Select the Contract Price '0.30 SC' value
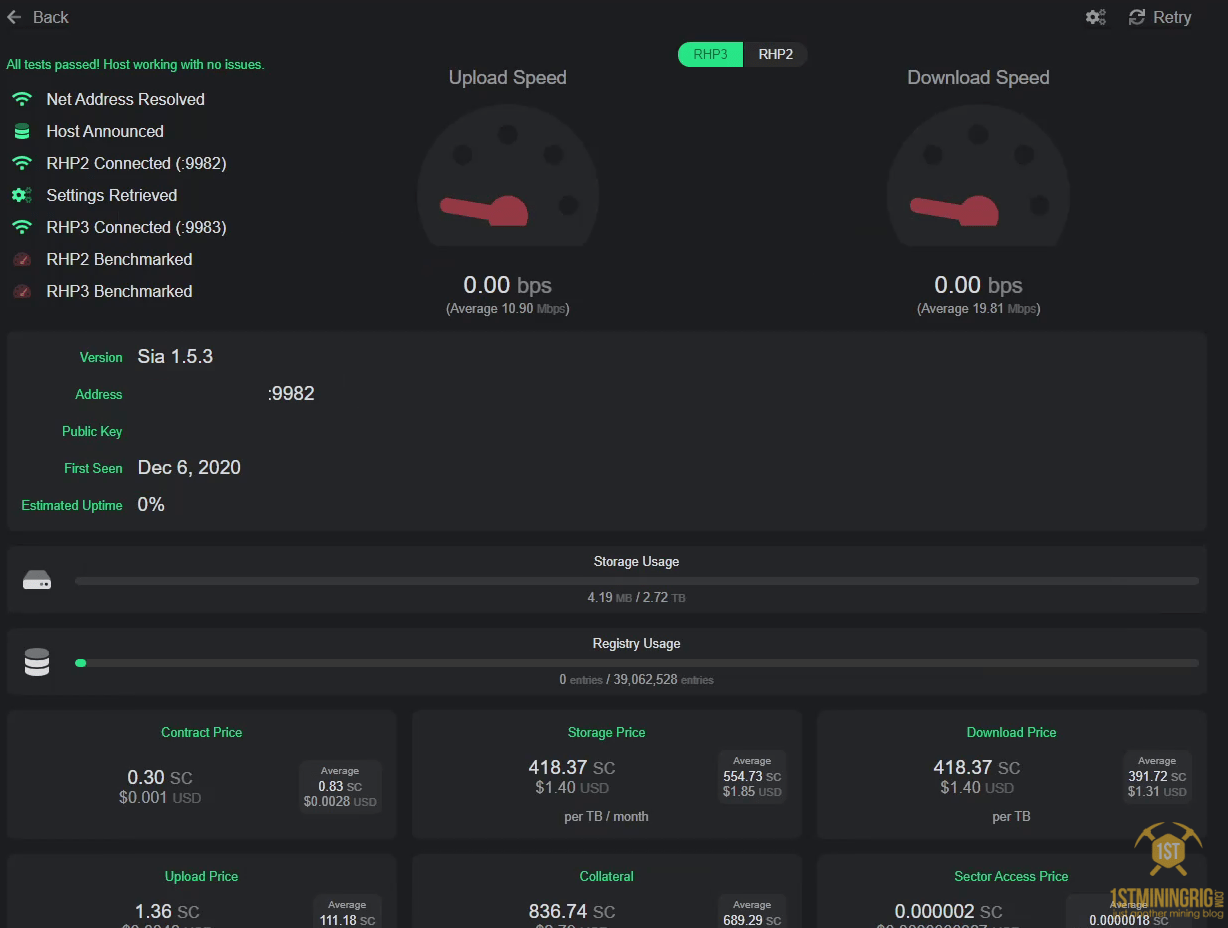 pyautogui.click(x=160, y=778)
